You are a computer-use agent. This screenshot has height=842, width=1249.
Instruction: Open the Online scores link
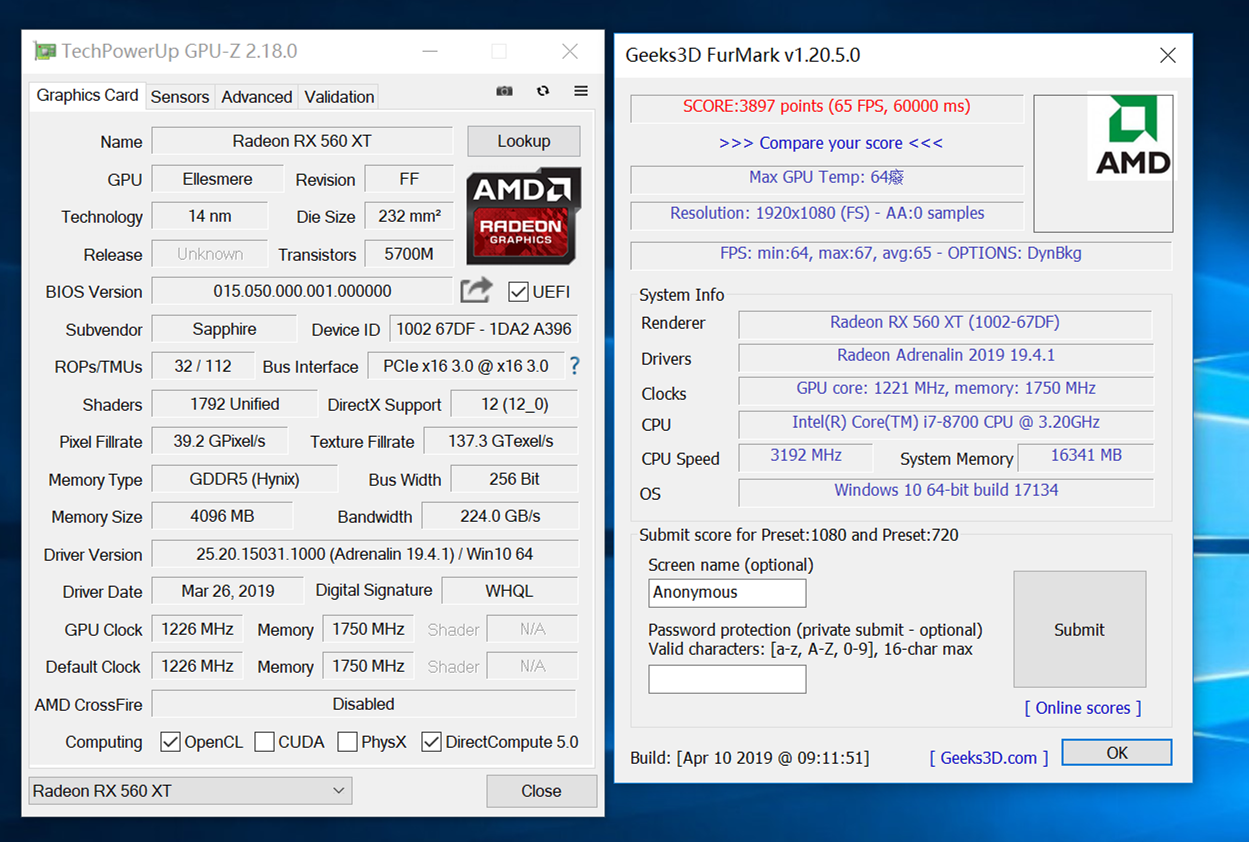[x=1082, y=708]
